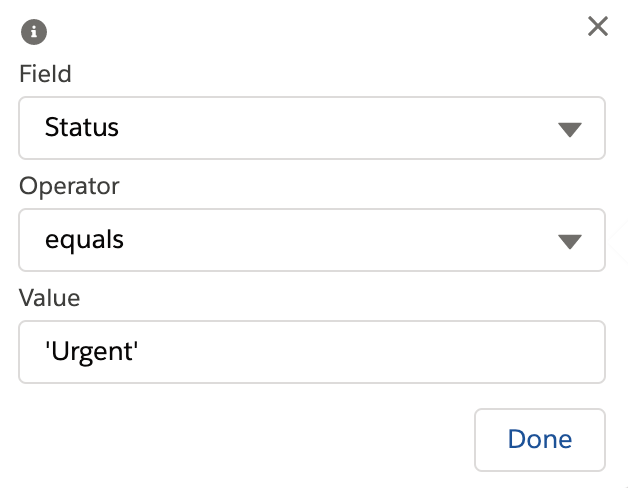Dismiss the filter popup using the cross icon
628x488 pixels.
coord(598,26)
